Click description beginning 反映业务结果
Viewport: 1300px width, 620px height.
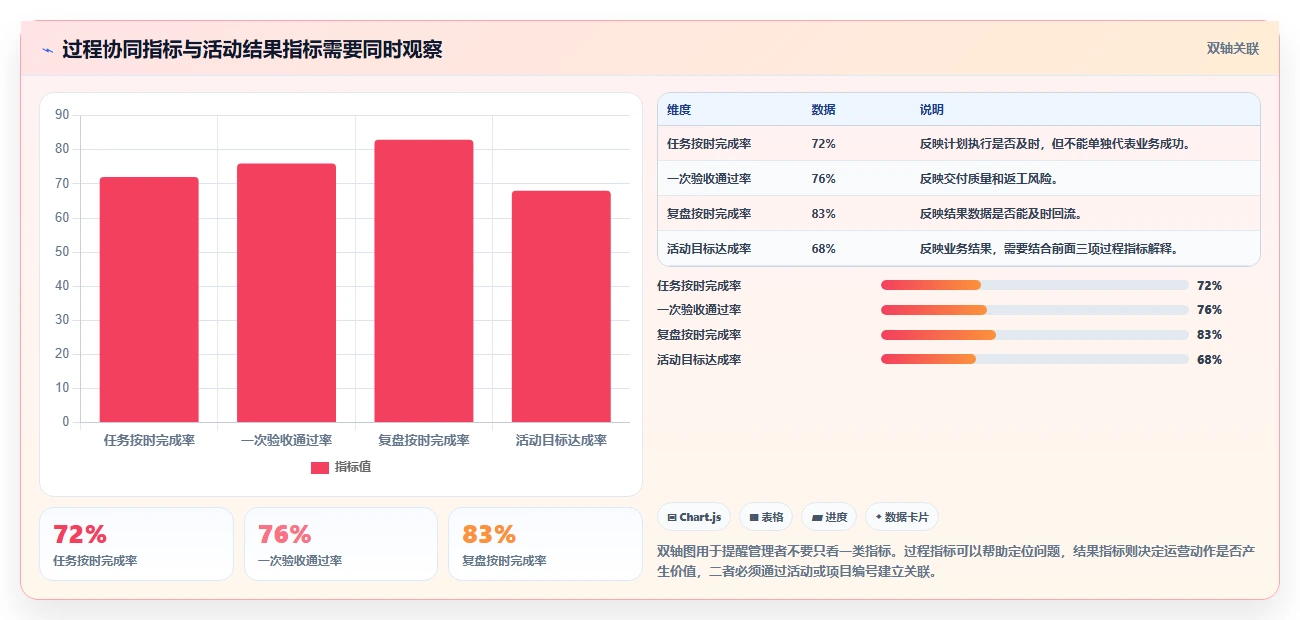pos(1050,249)
